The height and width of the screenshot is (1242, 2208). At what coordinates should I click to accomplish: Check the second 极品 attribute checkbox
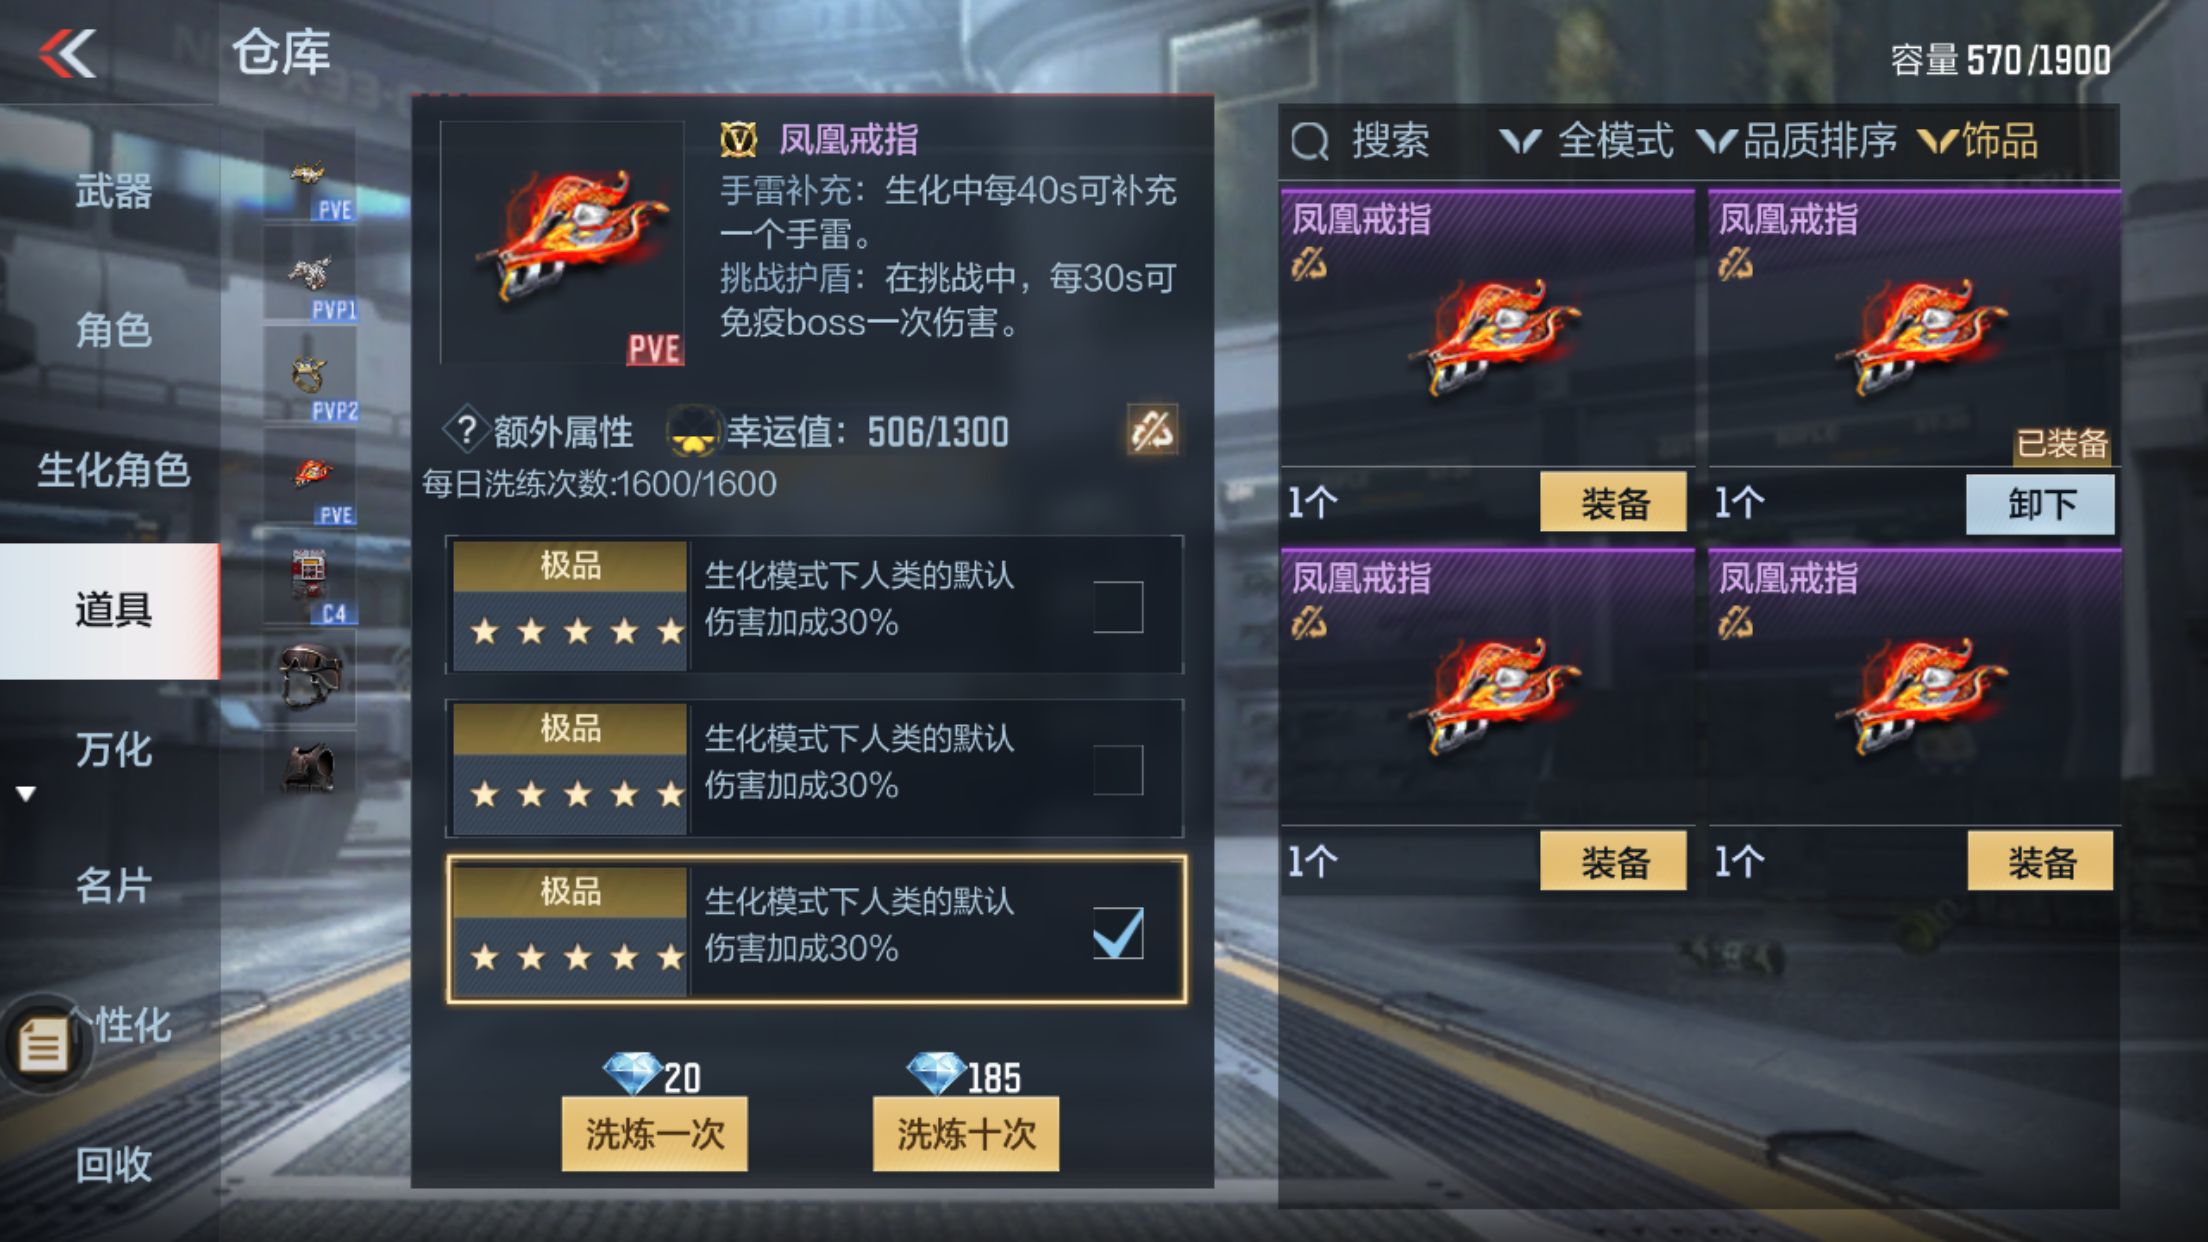[1118, 770]
